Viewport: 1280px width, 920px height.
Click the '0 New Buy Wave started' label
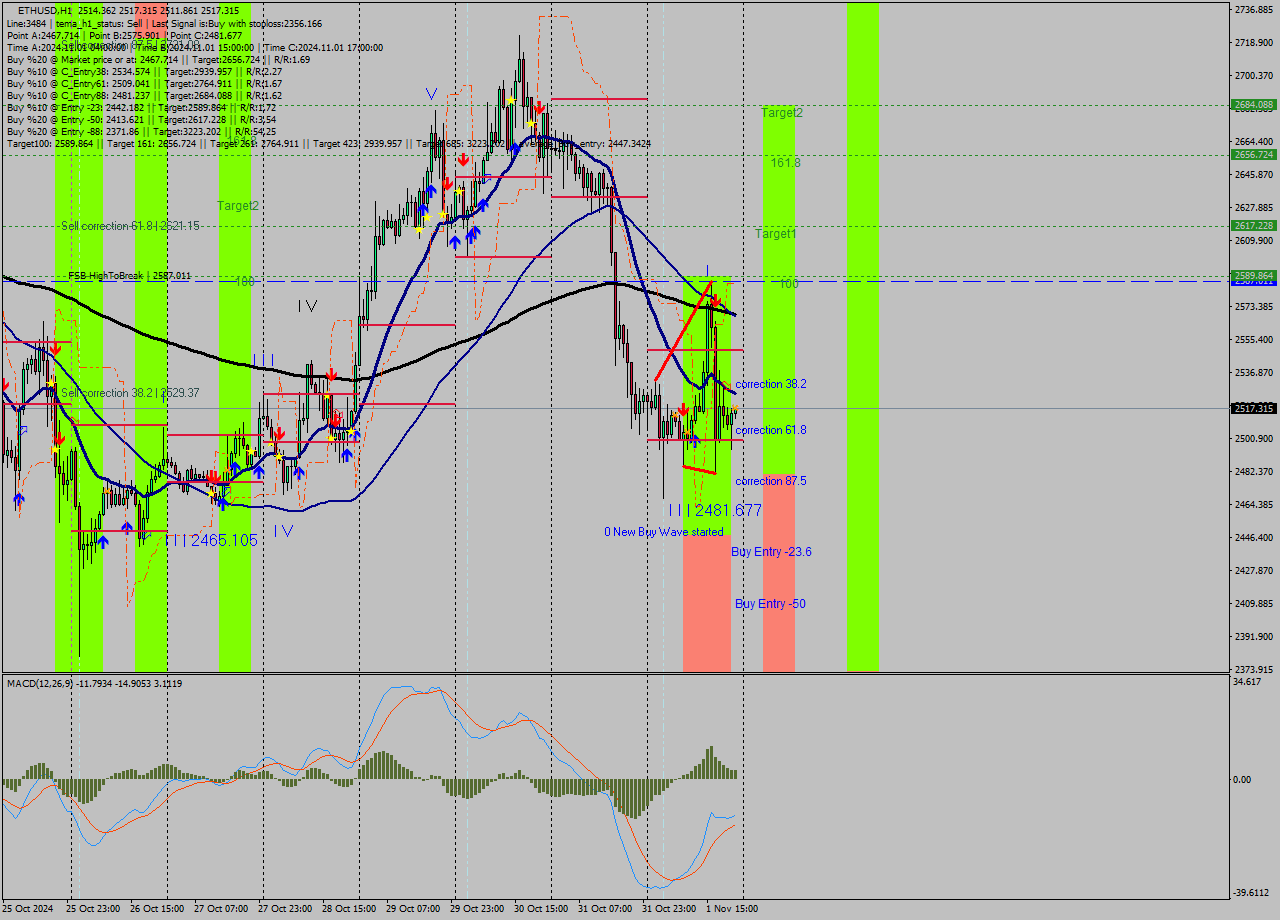pos(663,532)
